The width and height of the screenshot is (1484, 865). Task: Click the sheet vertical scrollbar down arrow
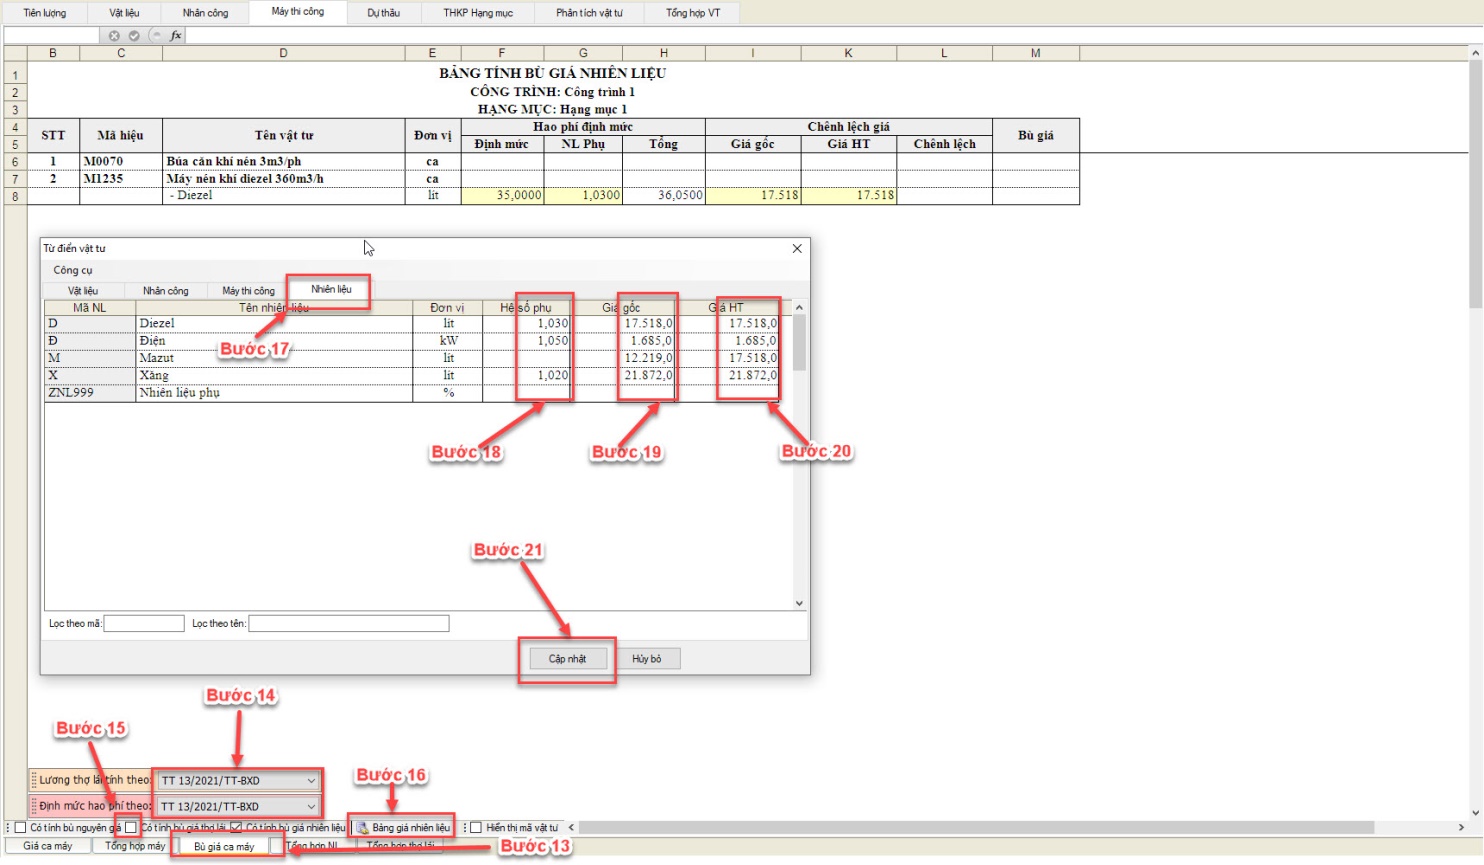tap(1476, 813)
